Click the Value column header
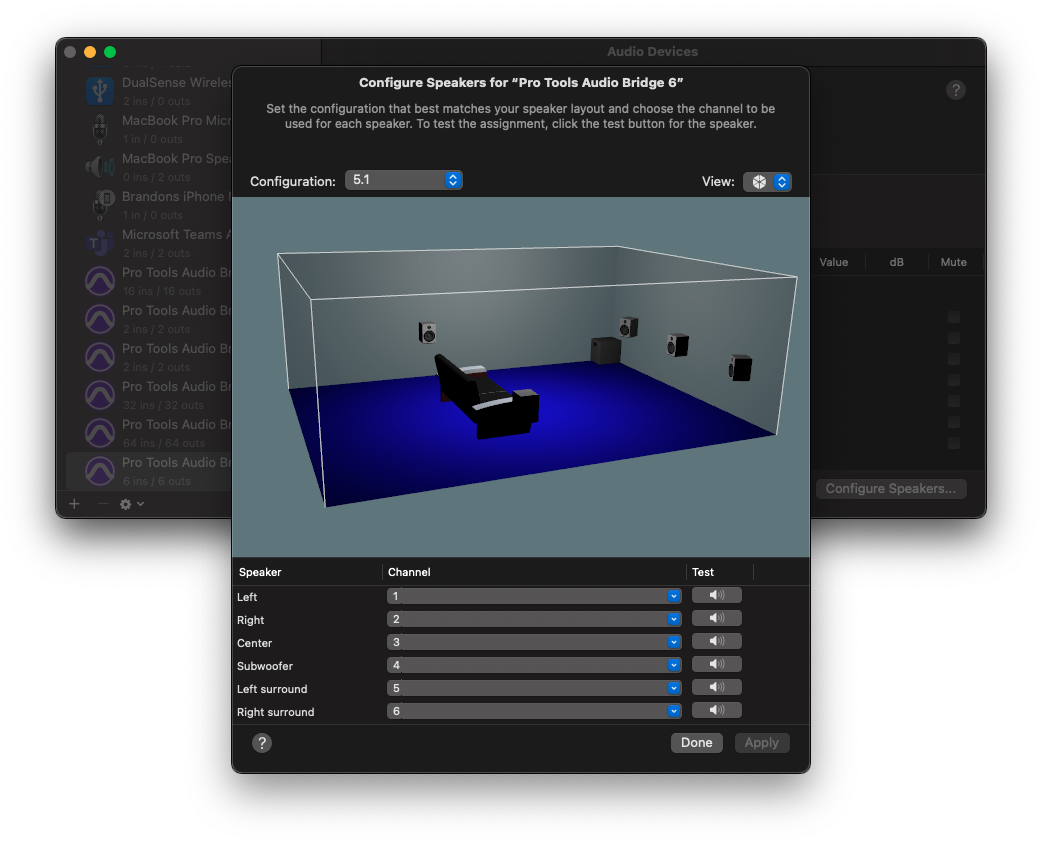Image resolution: width=1042 pixels, height=847 pixels. click(833, 262)
